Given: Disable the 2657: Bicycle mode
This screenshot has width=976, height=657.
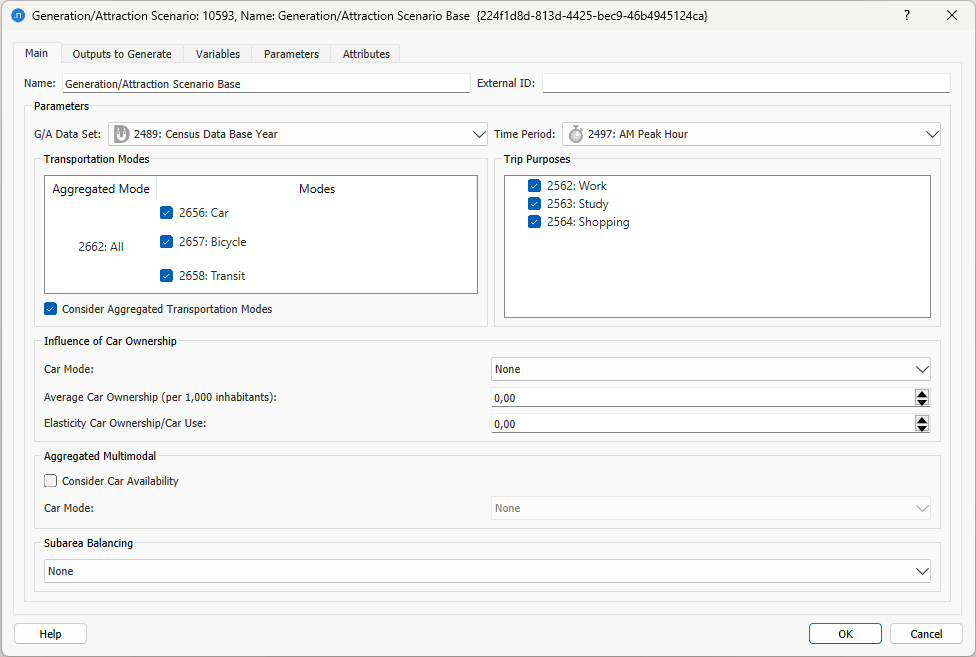Looking at the screenshot, I should pyautogui.click(x=166, y=241).
